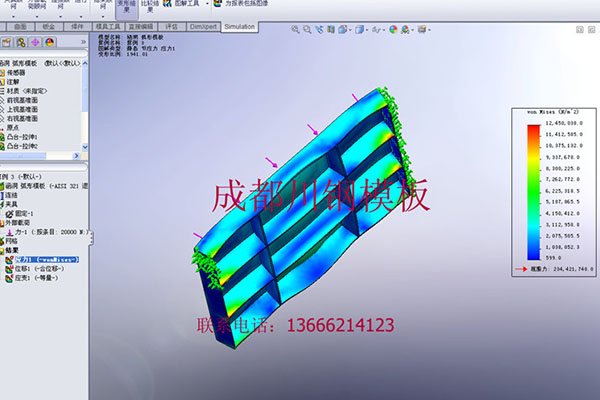Click the report image rainbow icon in ribbon
The image size is (600, 400).
tap(217, 3)
